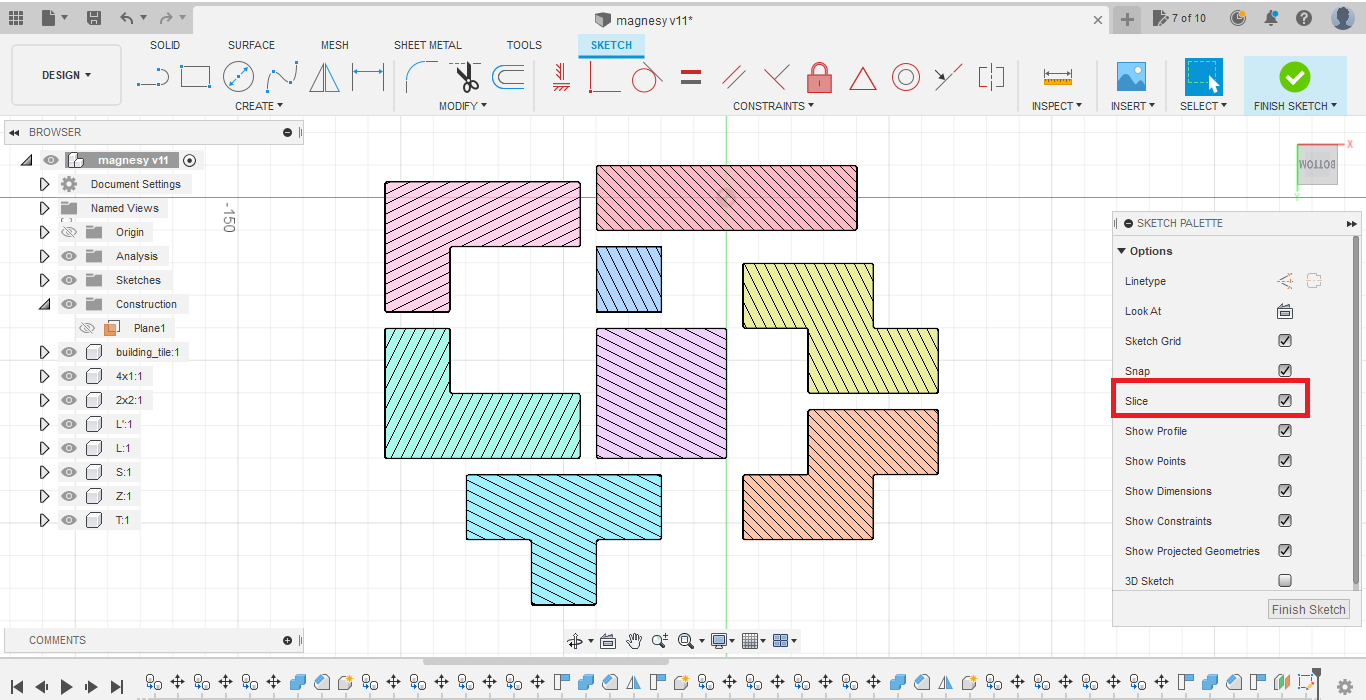The height and width of the screenshot is (700, 1366).
Task: Collapse the Construction folder
Action: (44, 304)
